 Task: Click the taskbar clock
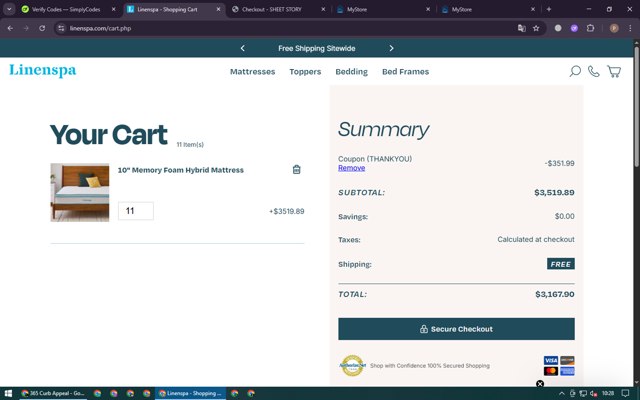pyautogui.click(x=608, y=393)
